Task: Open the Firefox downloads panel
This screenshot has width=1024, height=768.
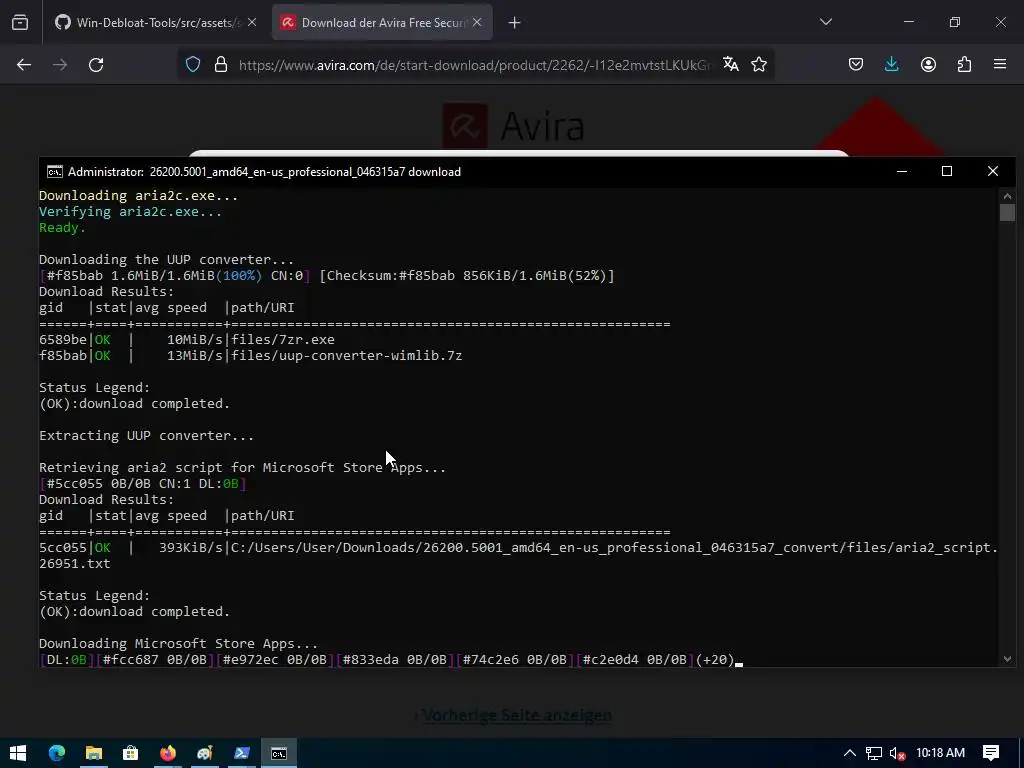Action: [x=891, y=64]
